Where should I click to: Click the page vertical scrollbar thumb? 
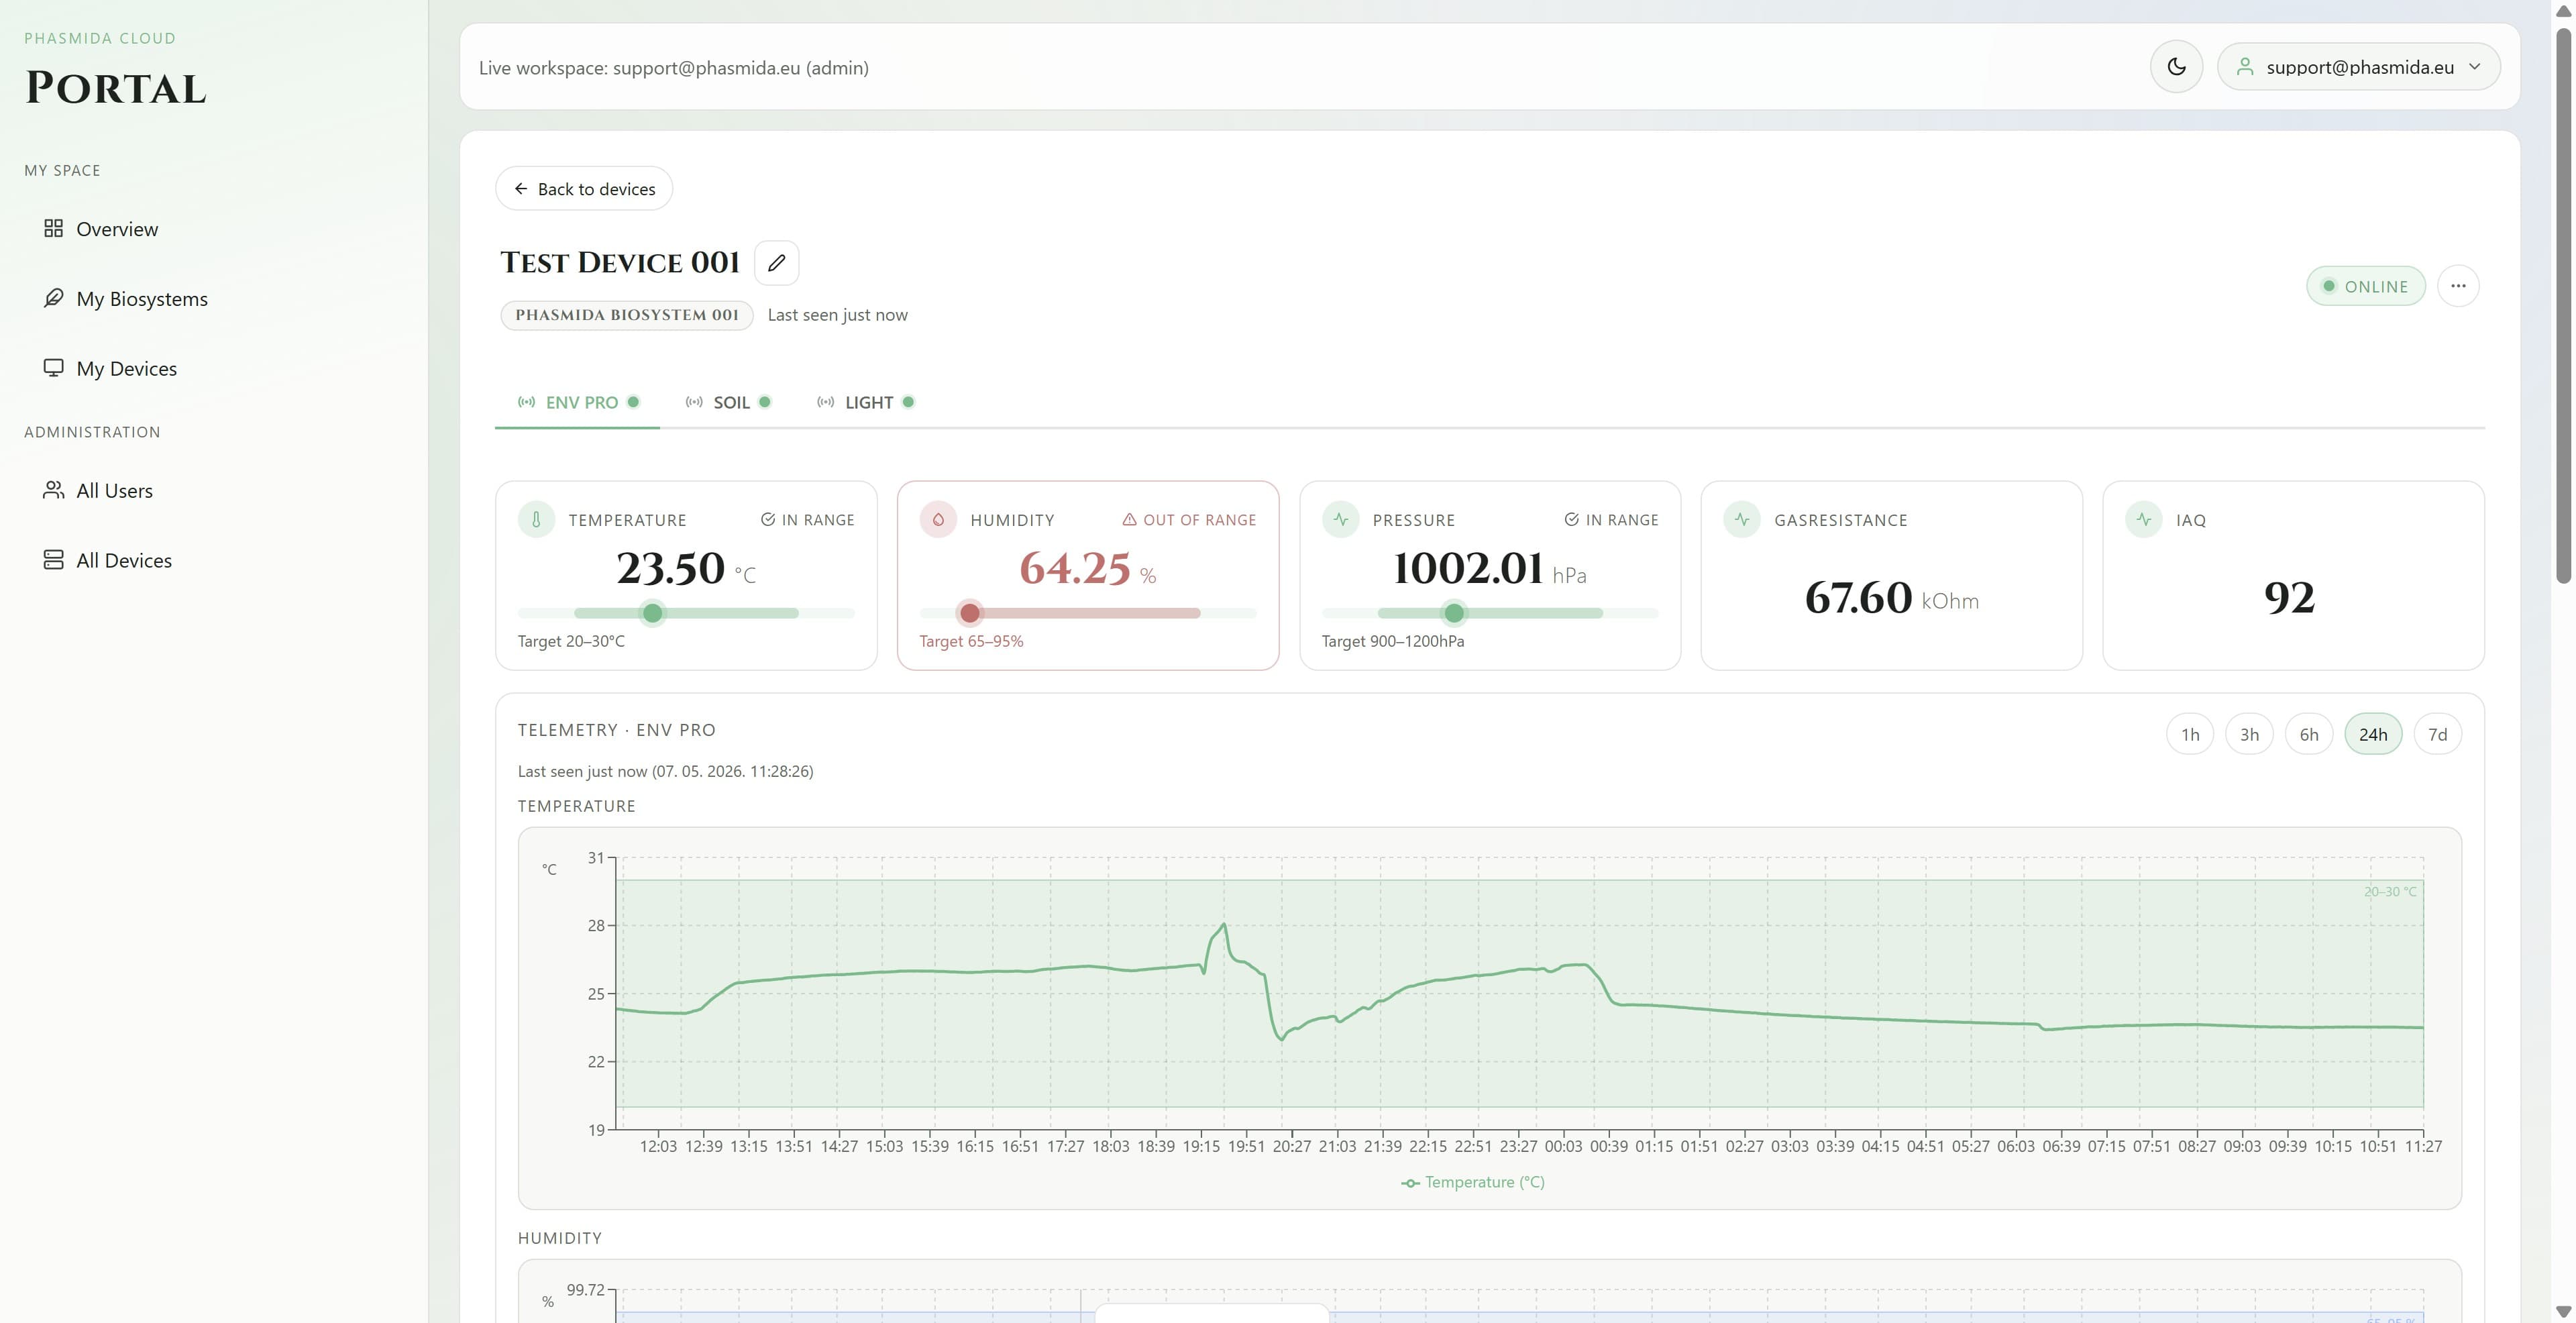click(2563, 305)
